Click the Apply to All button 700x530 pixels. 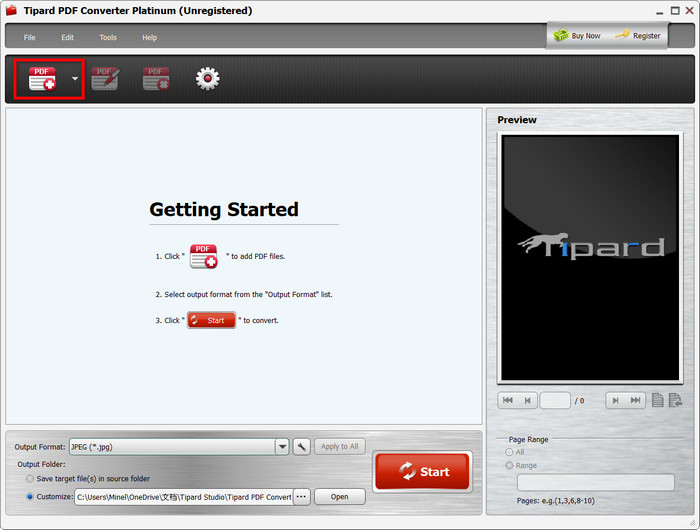pyautogui.click(x=340, y=447)
